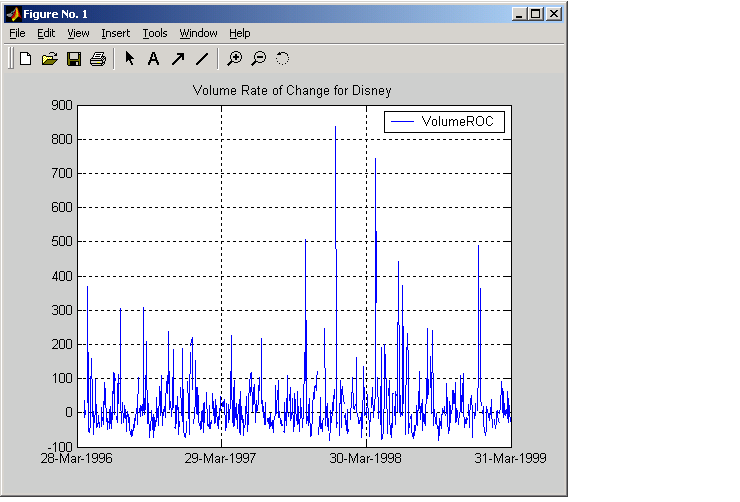Click the 'Figure No. 1' title bar text

click(x=55, y=14)
